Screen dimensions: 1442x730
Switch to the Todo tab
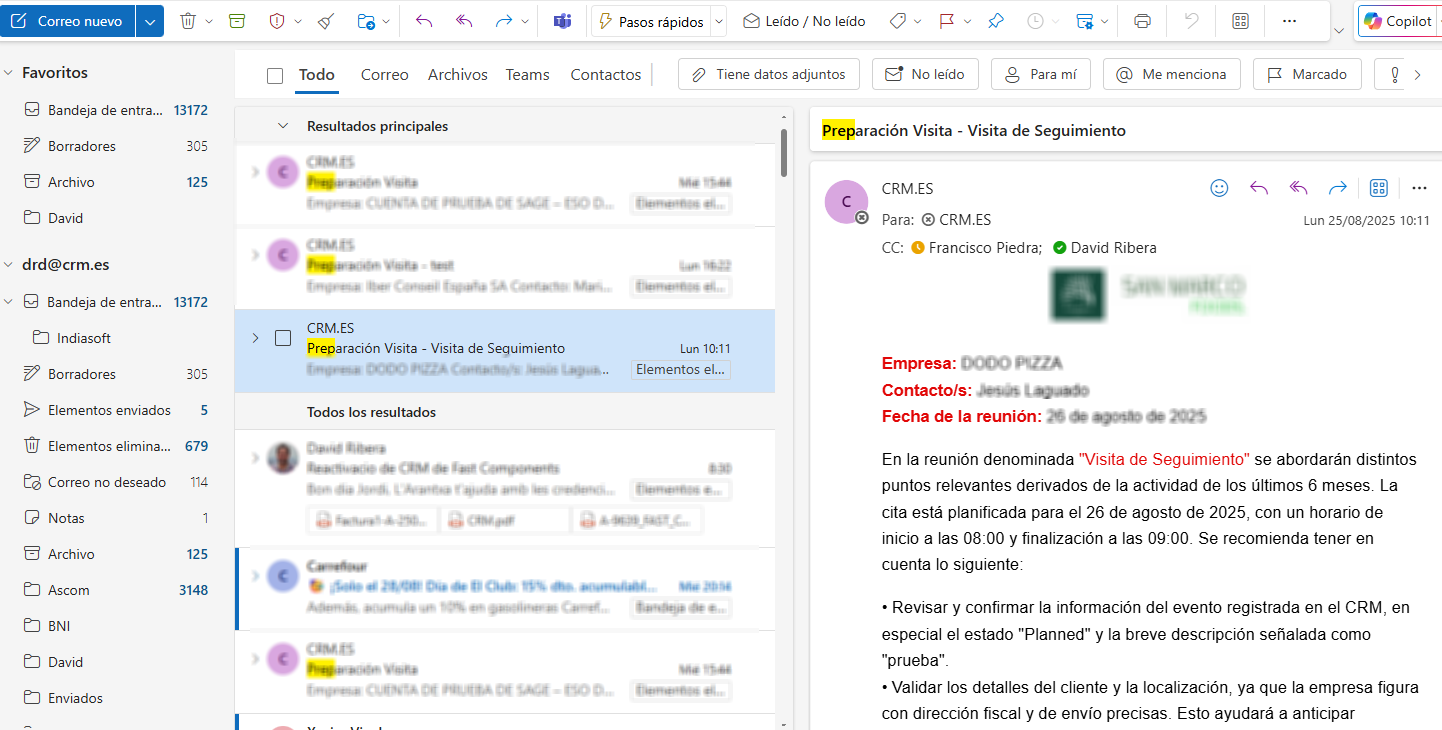pos(317,75)
